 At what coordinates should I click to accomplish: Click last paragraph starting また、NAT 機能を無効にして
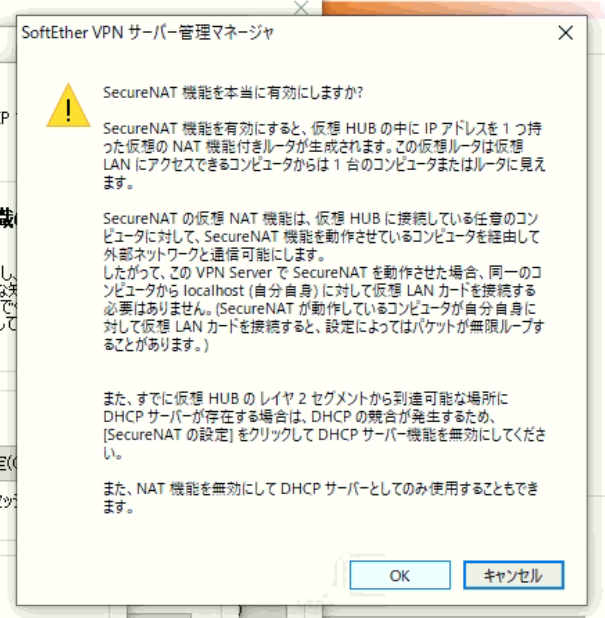coord(321,497)
